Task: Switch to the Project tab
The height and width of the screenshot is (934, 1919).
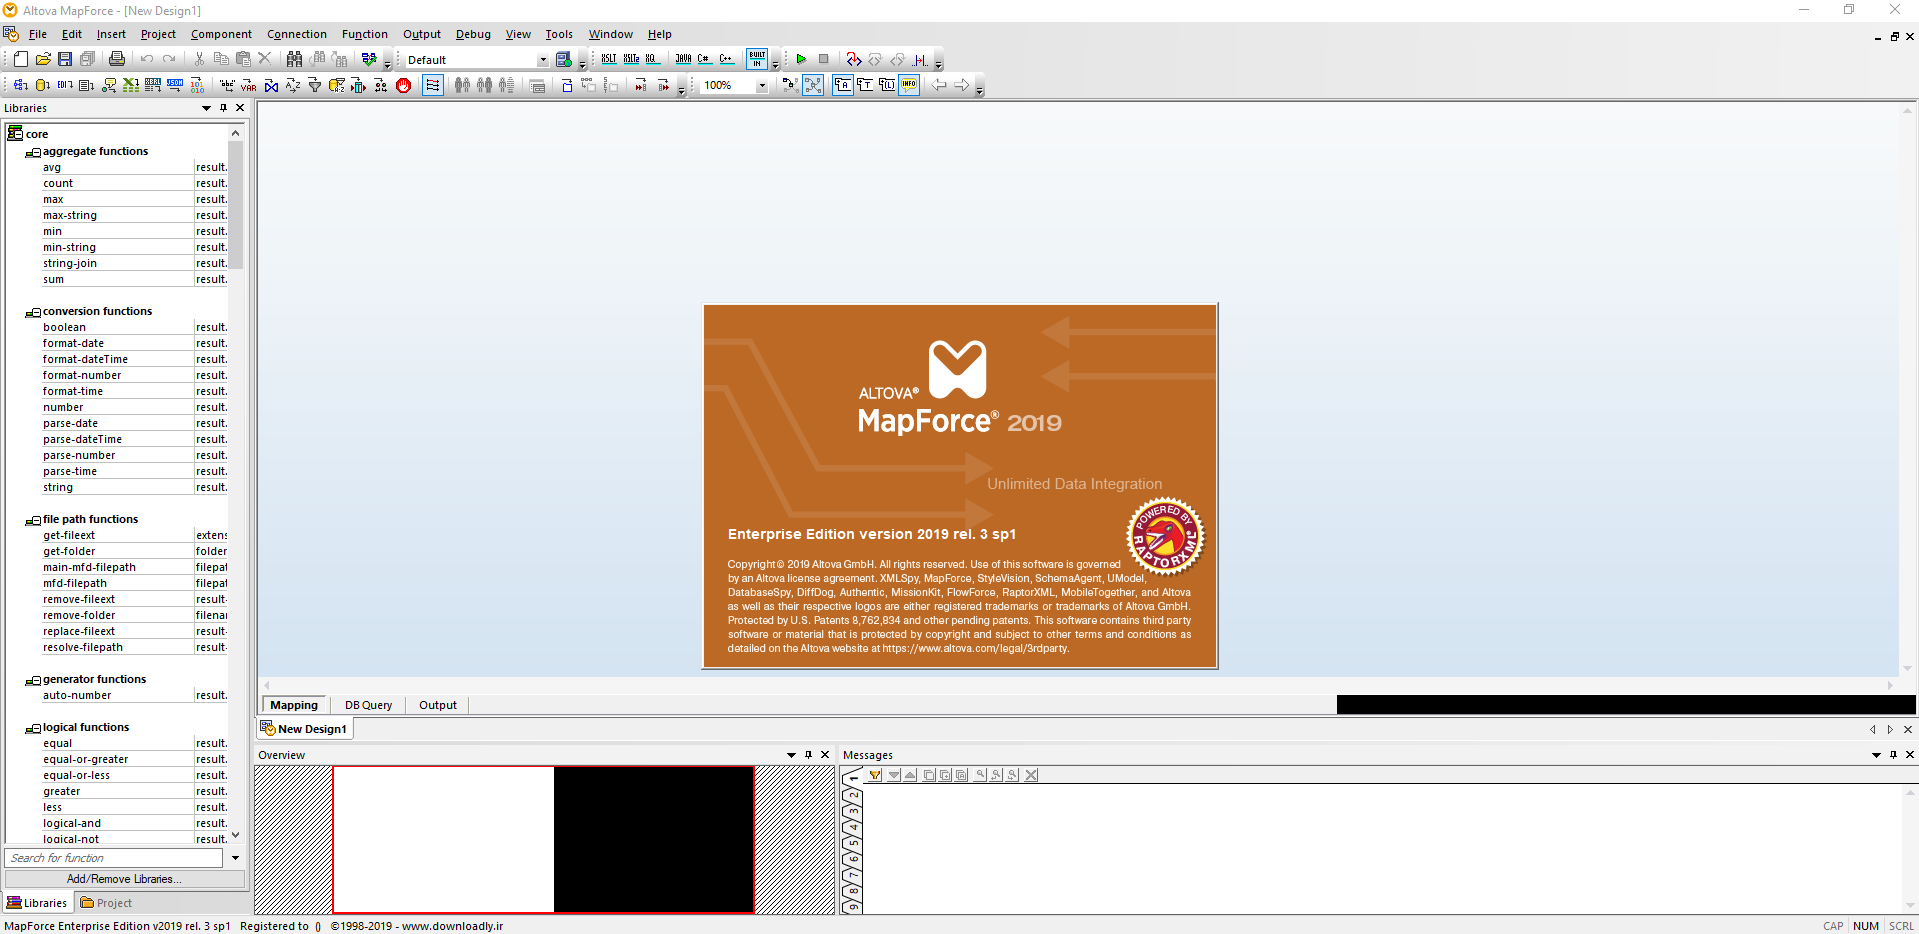Action: pyautogui.click(x=106, y=903)
